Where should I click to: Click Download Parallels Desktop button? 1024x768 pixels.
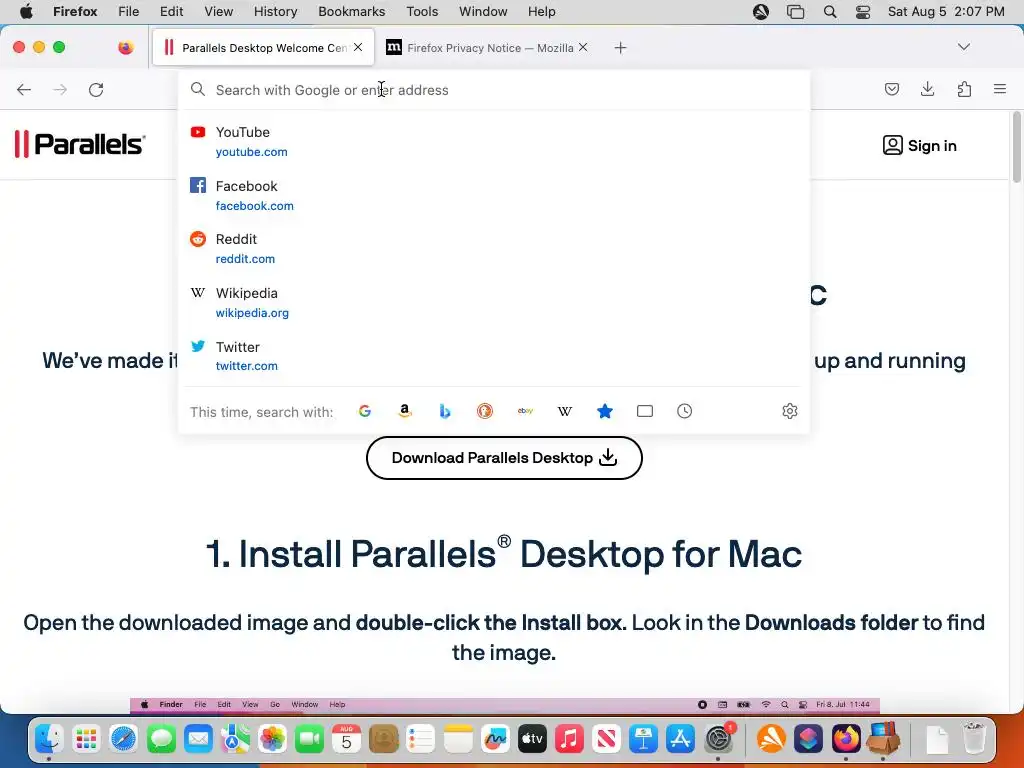504,458
